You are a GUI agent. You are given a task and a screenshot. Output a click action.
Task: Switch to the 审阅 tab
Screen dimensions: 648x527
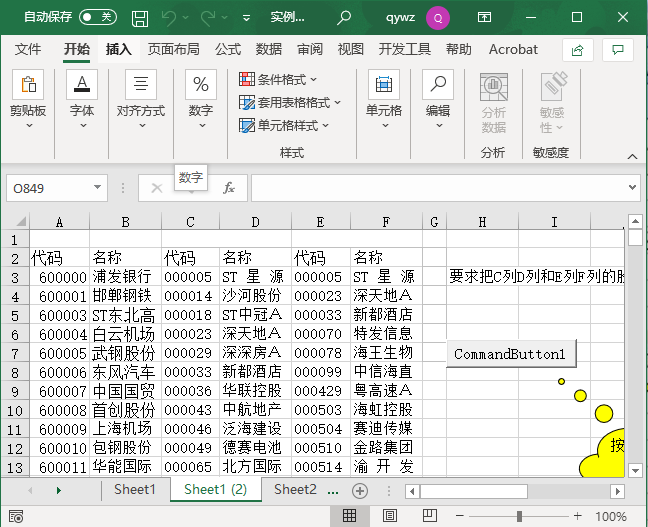[310, 49]
